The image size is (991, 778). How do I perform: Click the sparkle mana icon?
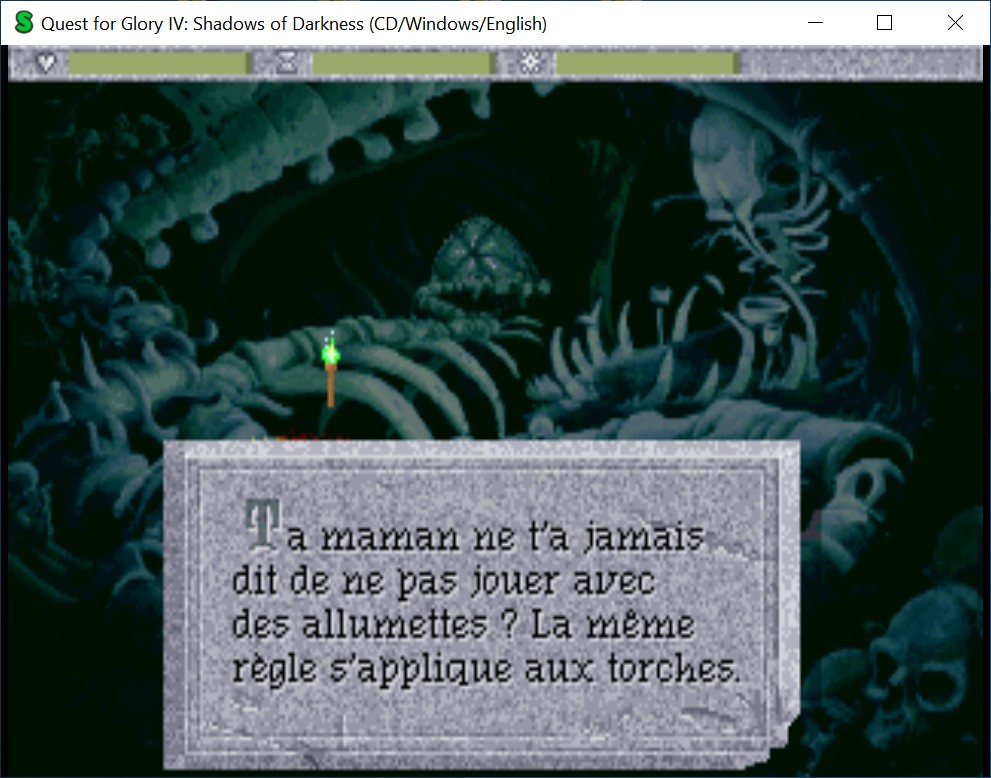click(x=530, y=63)
